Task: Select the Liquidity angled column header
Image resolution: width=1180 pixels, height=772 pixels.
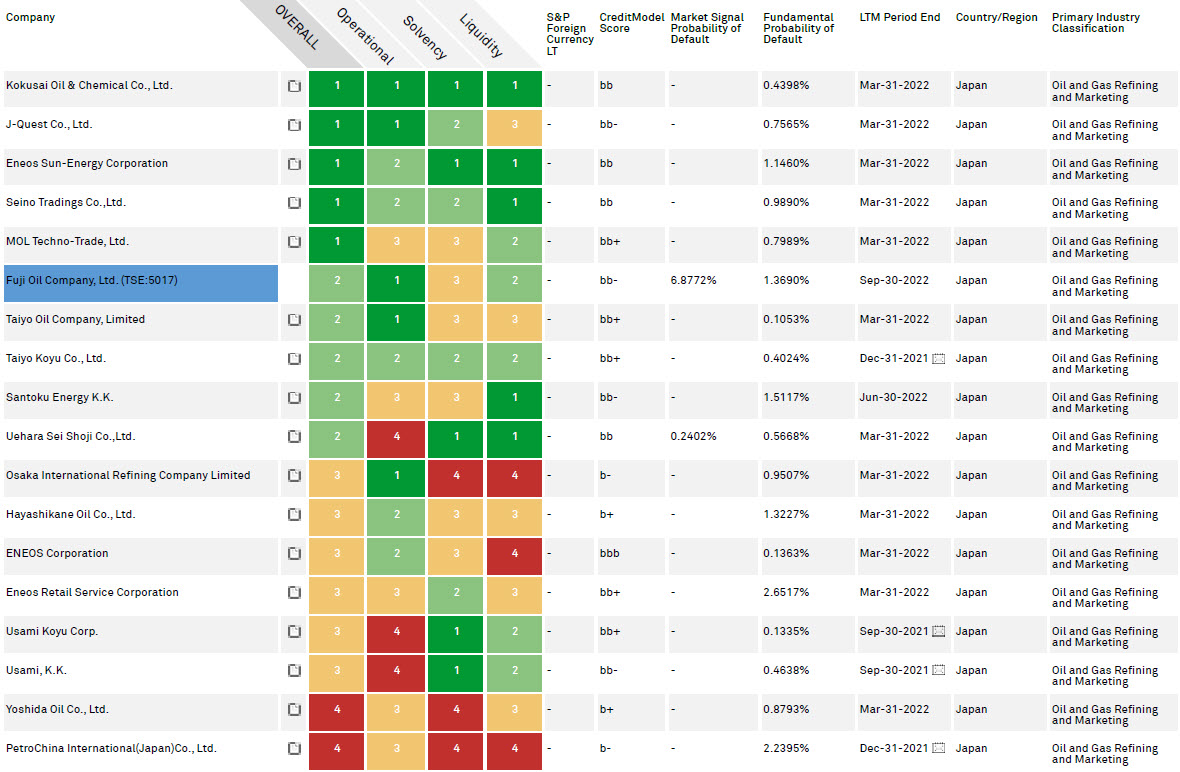Action: coord(480,35)
